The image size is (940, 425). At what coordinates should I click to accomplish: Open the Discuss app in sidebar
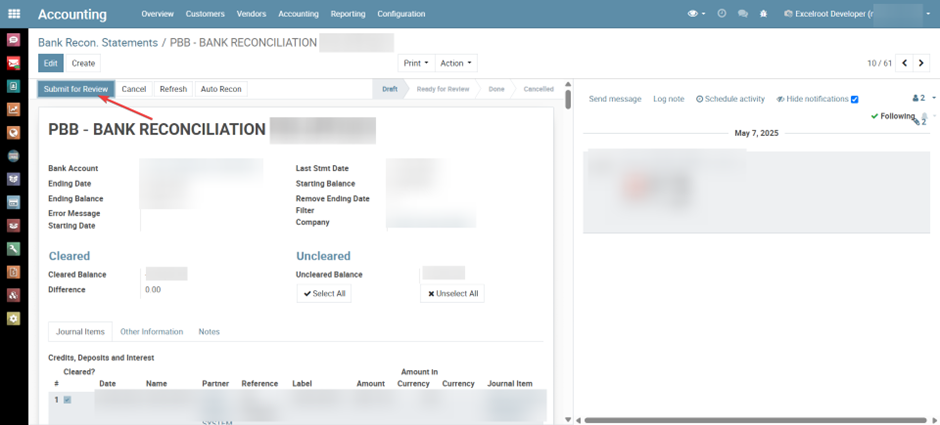pyautogui.click(x=13, y=40)
